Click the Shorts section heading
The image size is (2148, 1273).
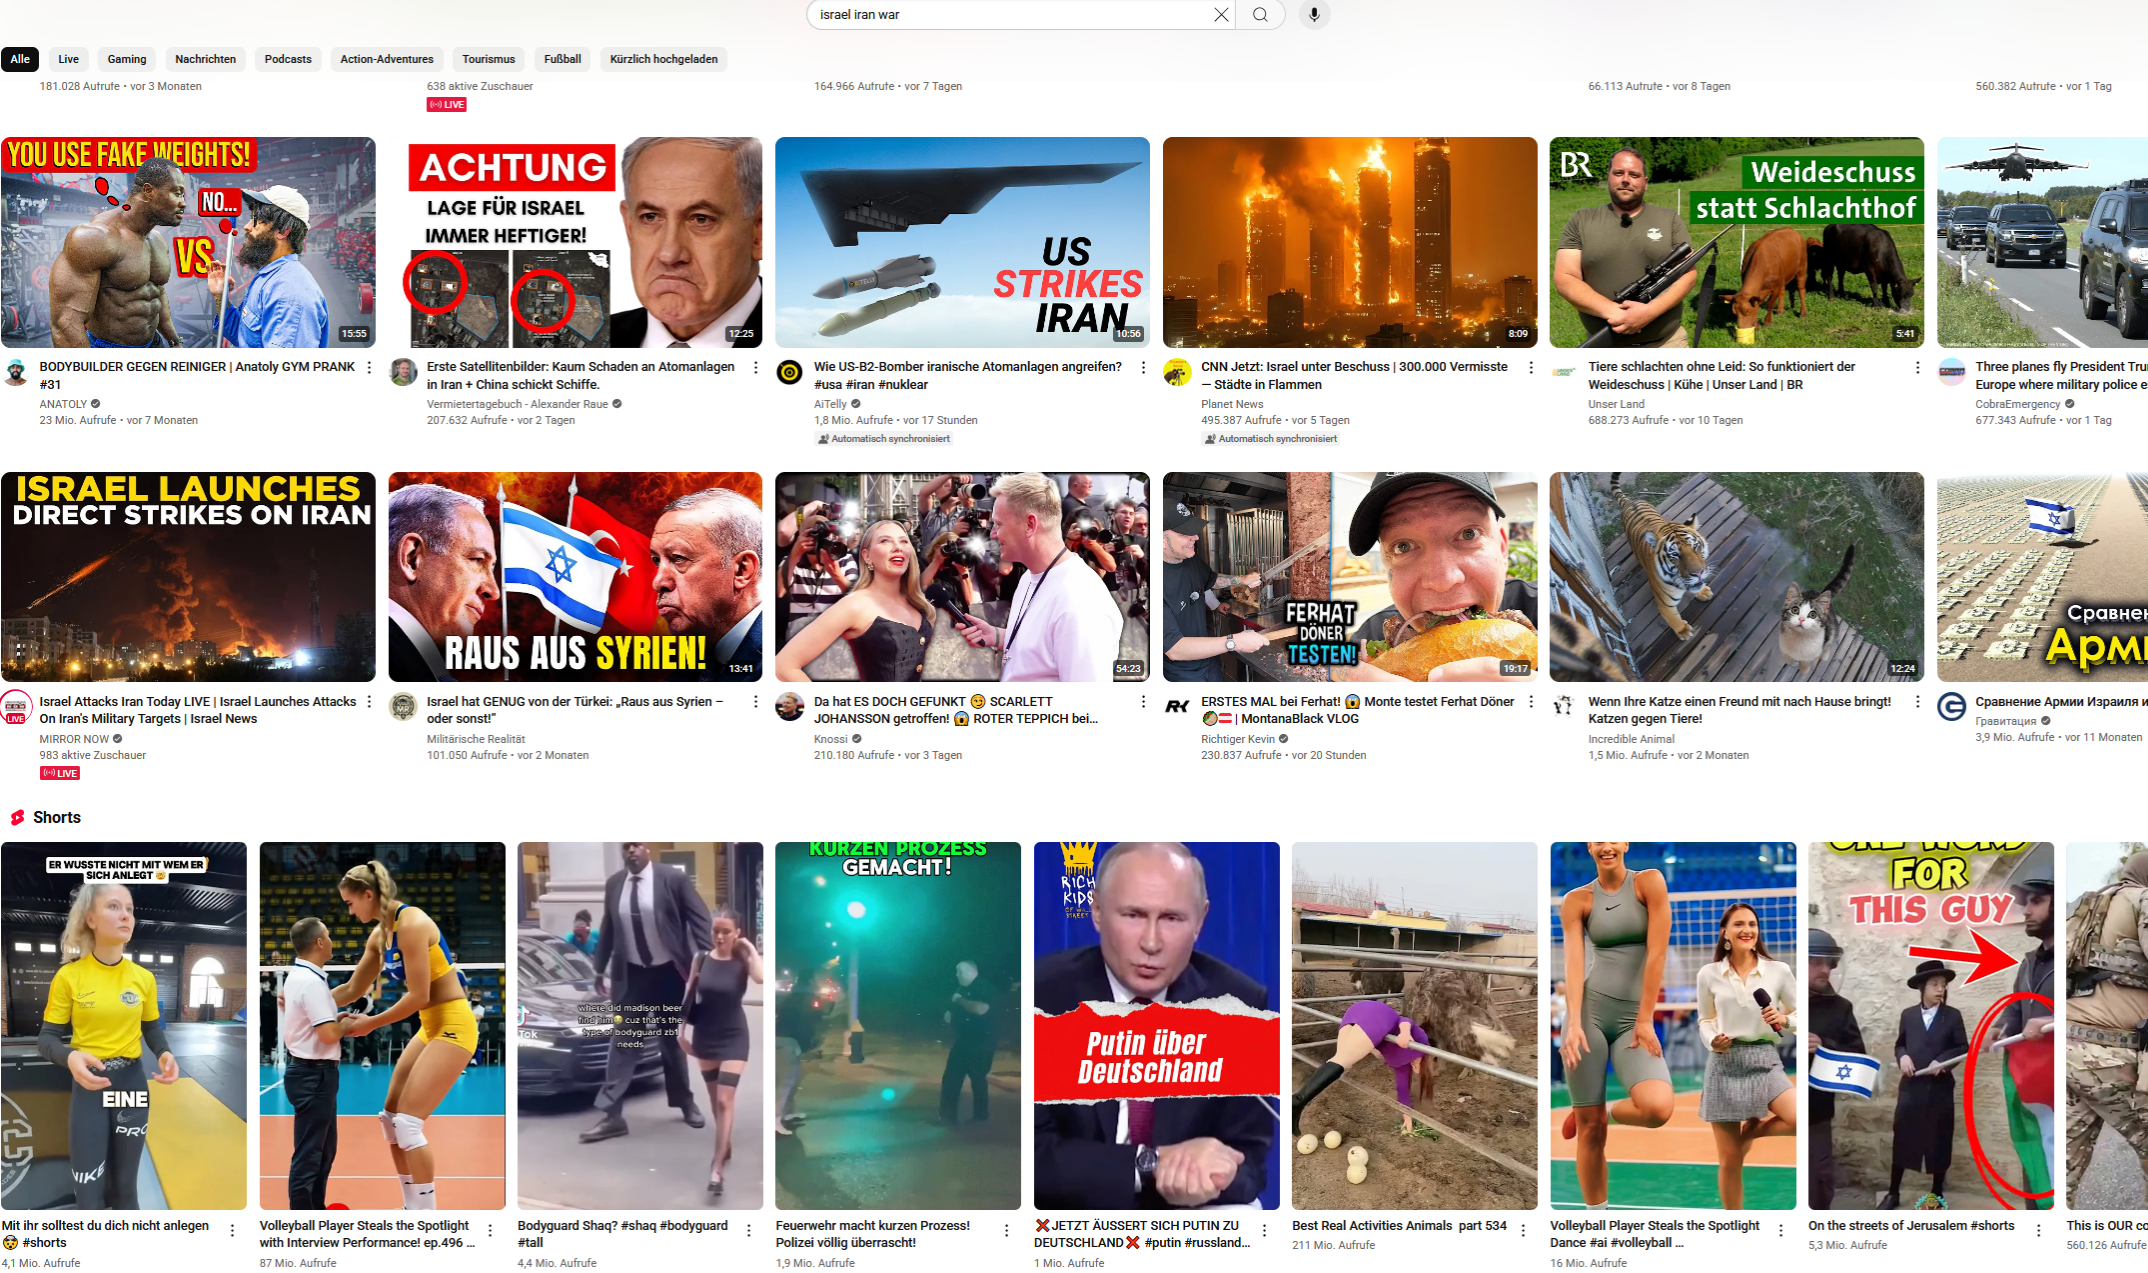click(57, 817)
